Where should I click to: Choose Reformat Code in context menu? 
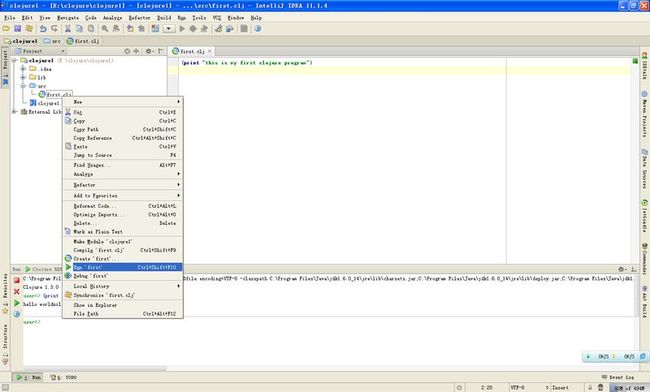click(123, 206)
